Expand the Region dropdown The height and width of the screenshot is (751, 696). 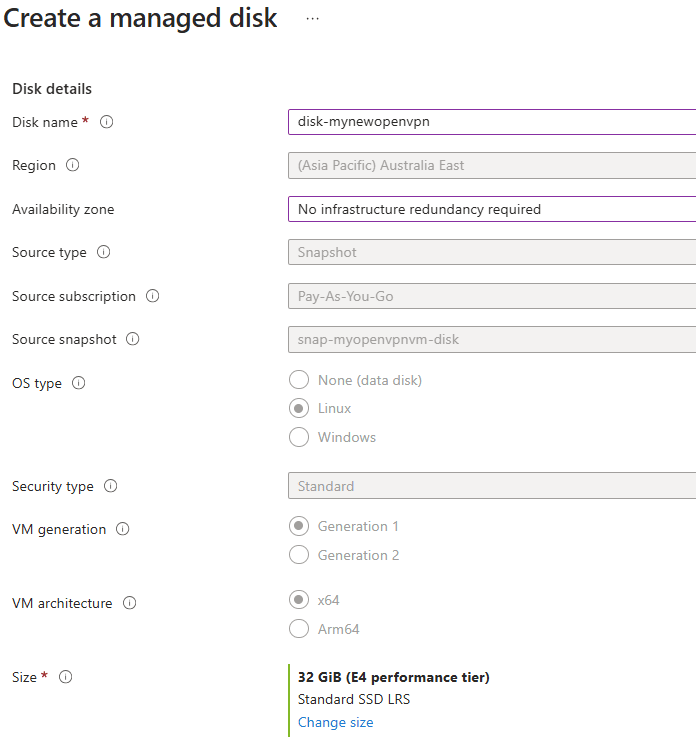pyautogui.click(x=491, y=165)
